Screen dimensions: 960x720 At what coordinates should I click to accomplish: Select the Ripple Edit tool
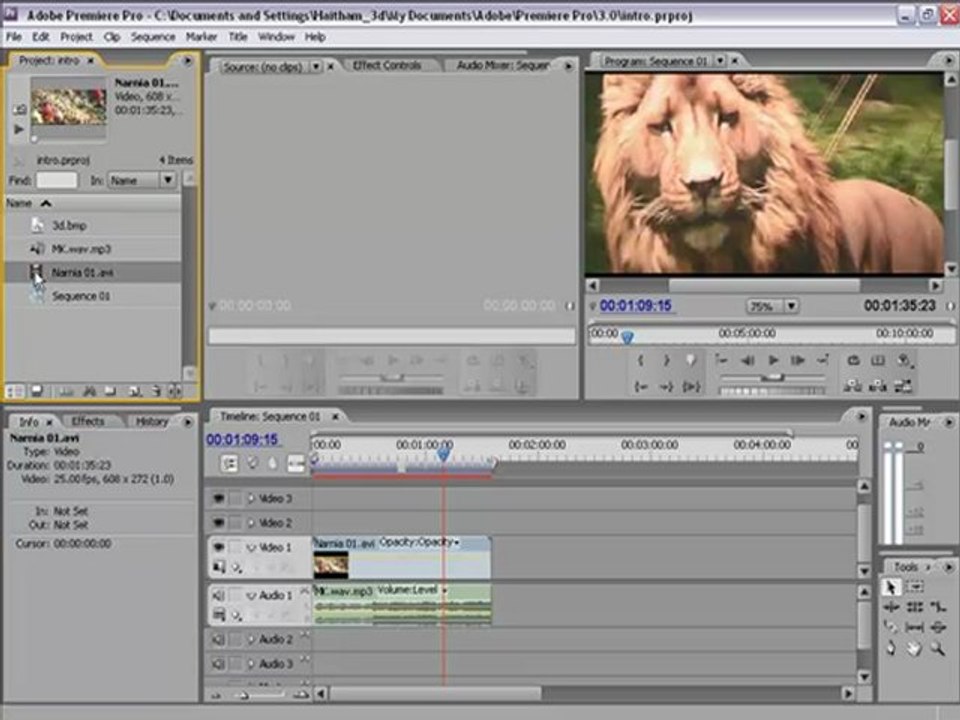click(891, 607)
